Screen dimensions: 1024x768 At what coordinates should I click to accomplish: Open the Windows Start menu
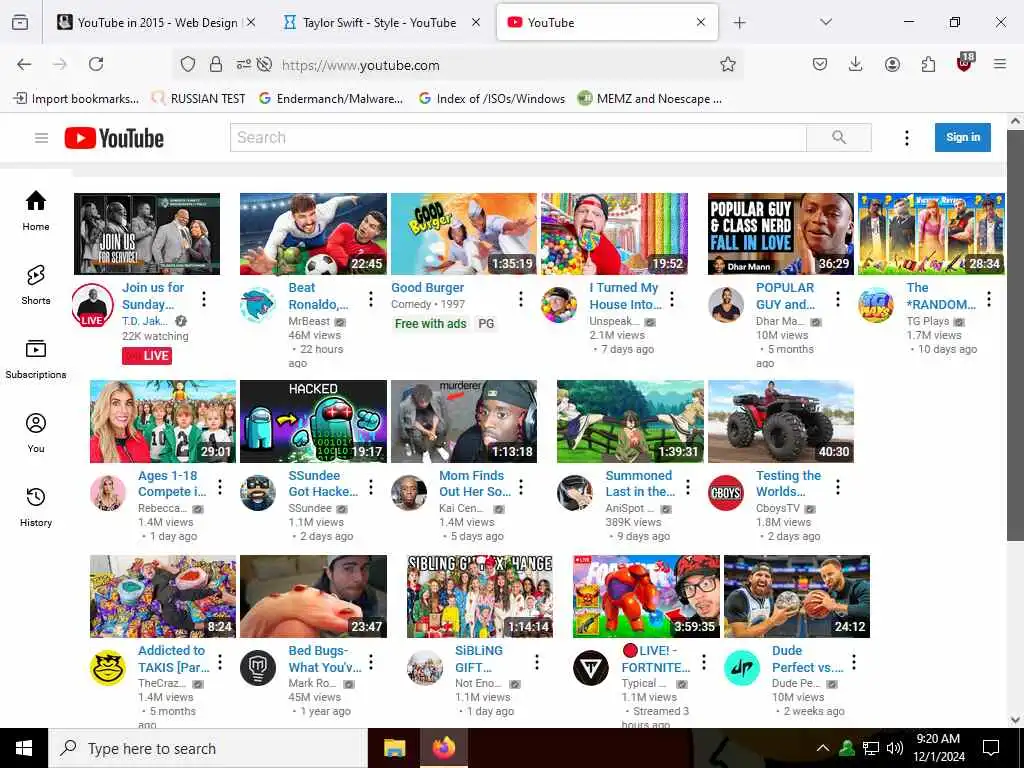point(24,748)
